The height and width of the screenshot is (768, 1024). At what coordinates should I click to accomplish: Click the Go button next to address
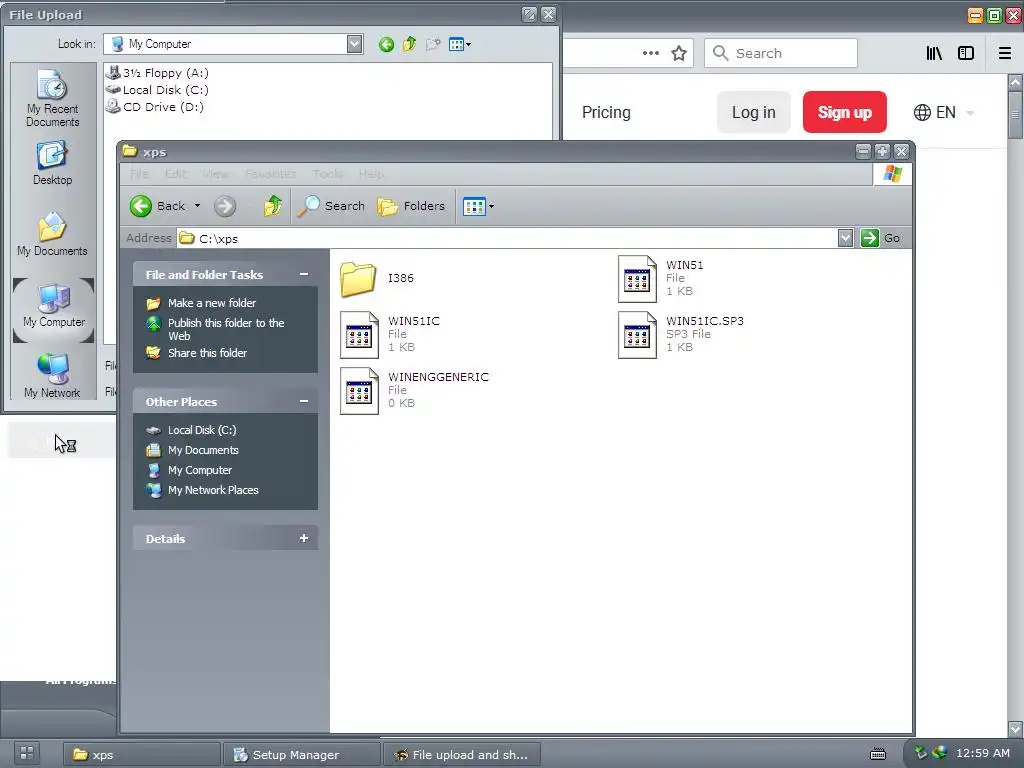(x=881, y=238)
